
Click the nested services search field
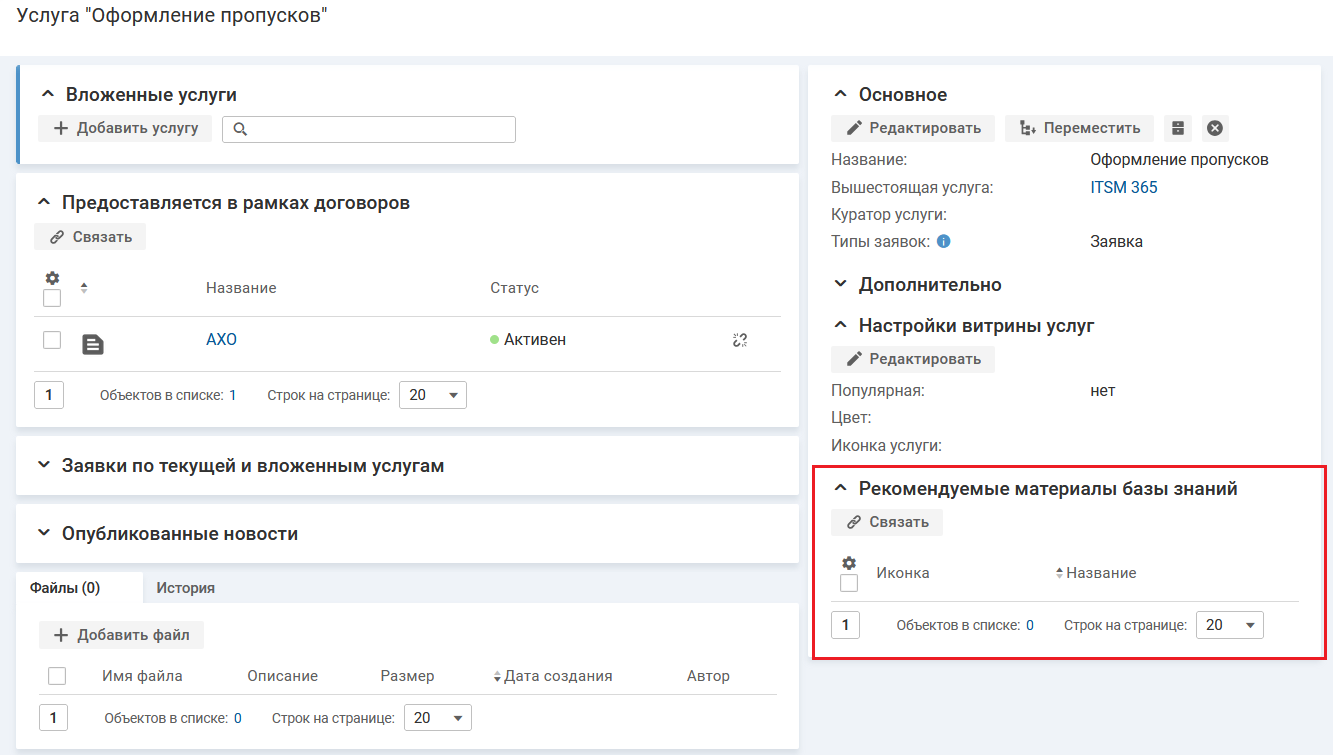pos(380,129)
